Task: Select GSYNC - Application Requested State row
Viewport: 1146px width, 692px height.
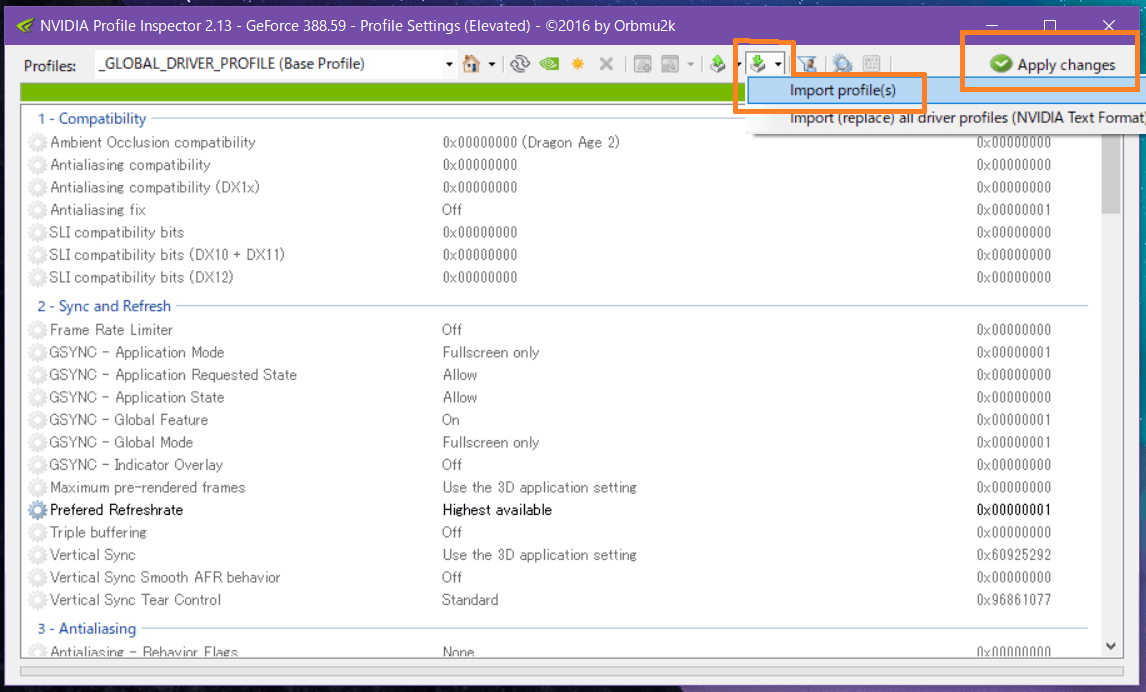Action: [555, 375]
